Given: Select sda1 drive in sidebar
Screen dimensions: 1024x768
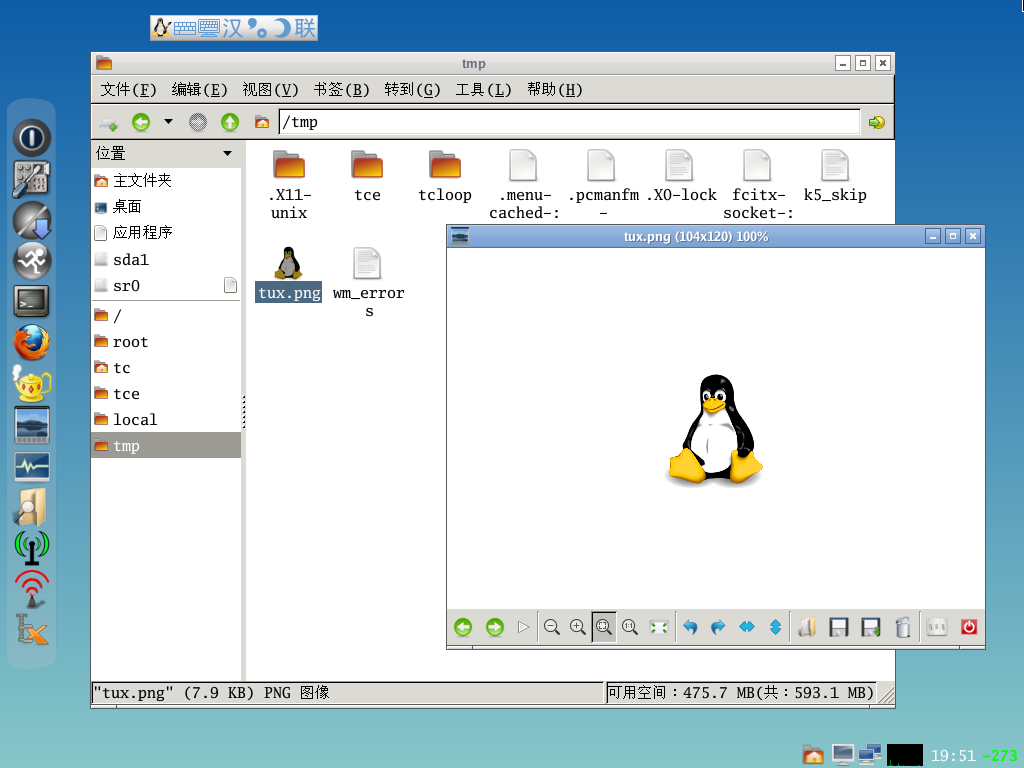Looking at the screenshot, I should tap(166, 260).
